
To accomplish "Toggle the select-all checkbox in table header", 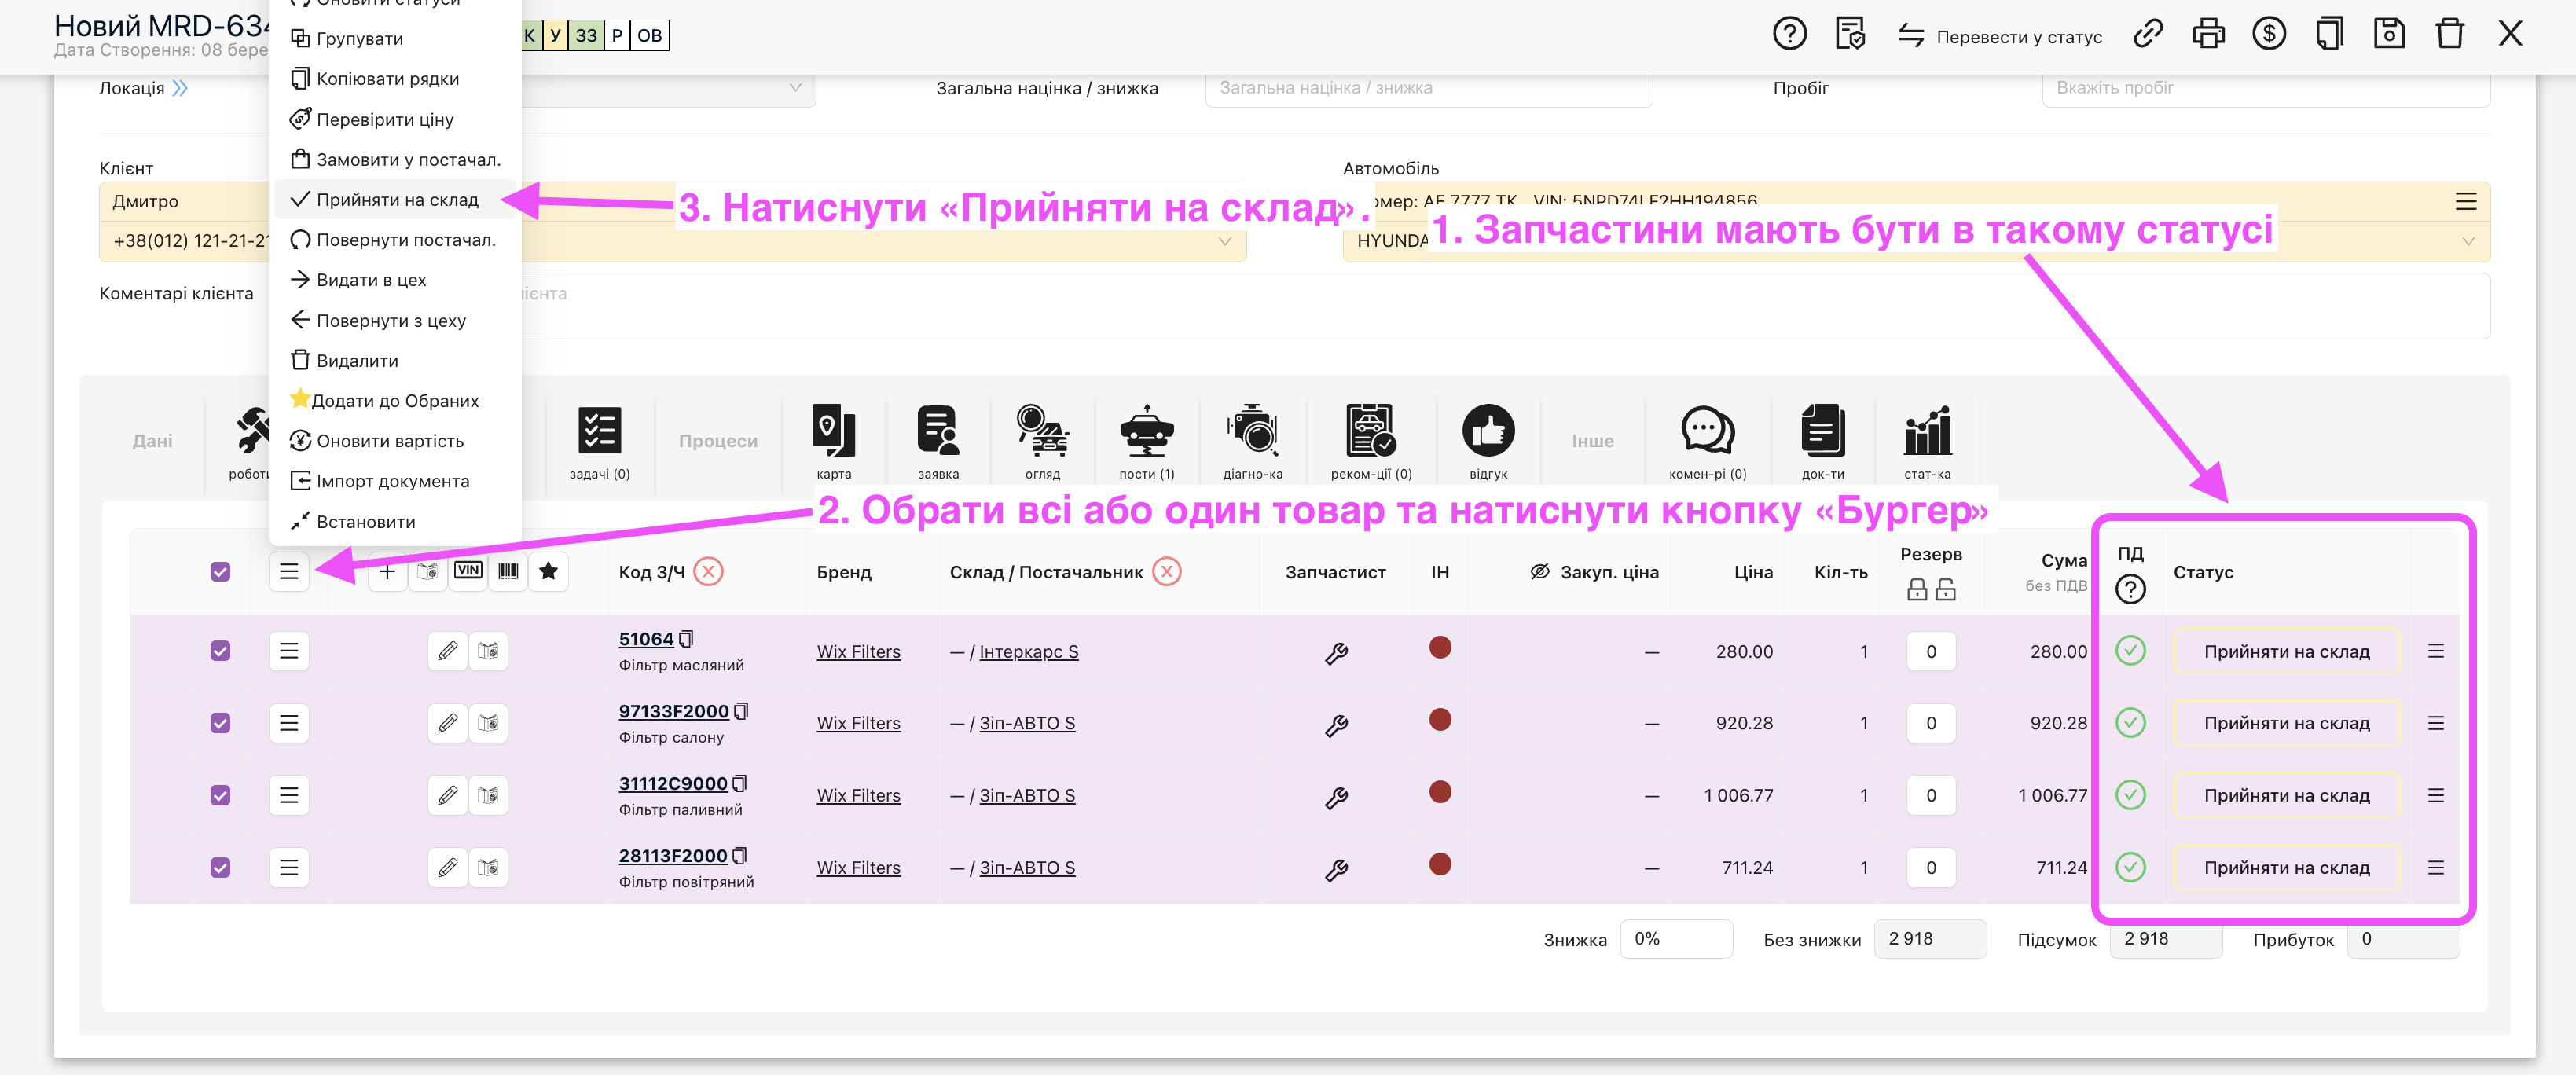I will tap(220, 572).
